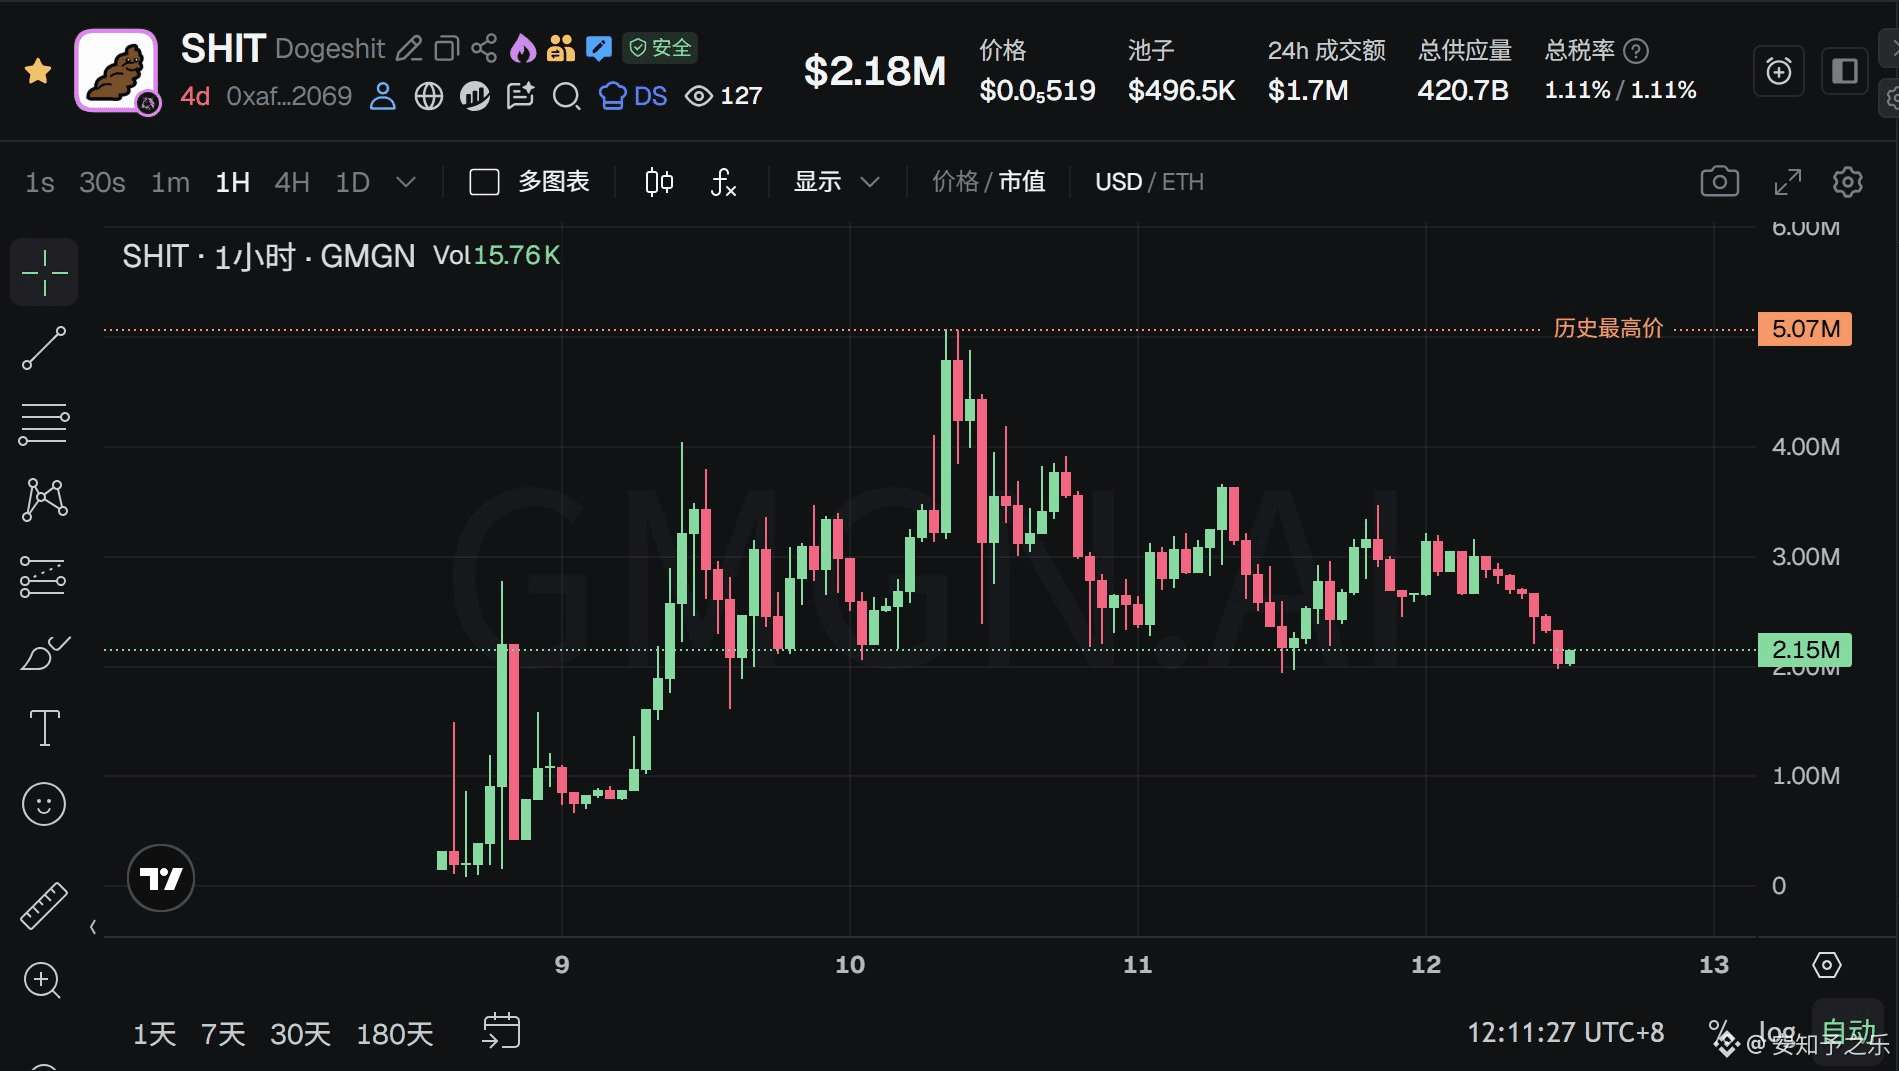Select the 1s timeframe
1899x1071 pixels.
pos(40,182)
